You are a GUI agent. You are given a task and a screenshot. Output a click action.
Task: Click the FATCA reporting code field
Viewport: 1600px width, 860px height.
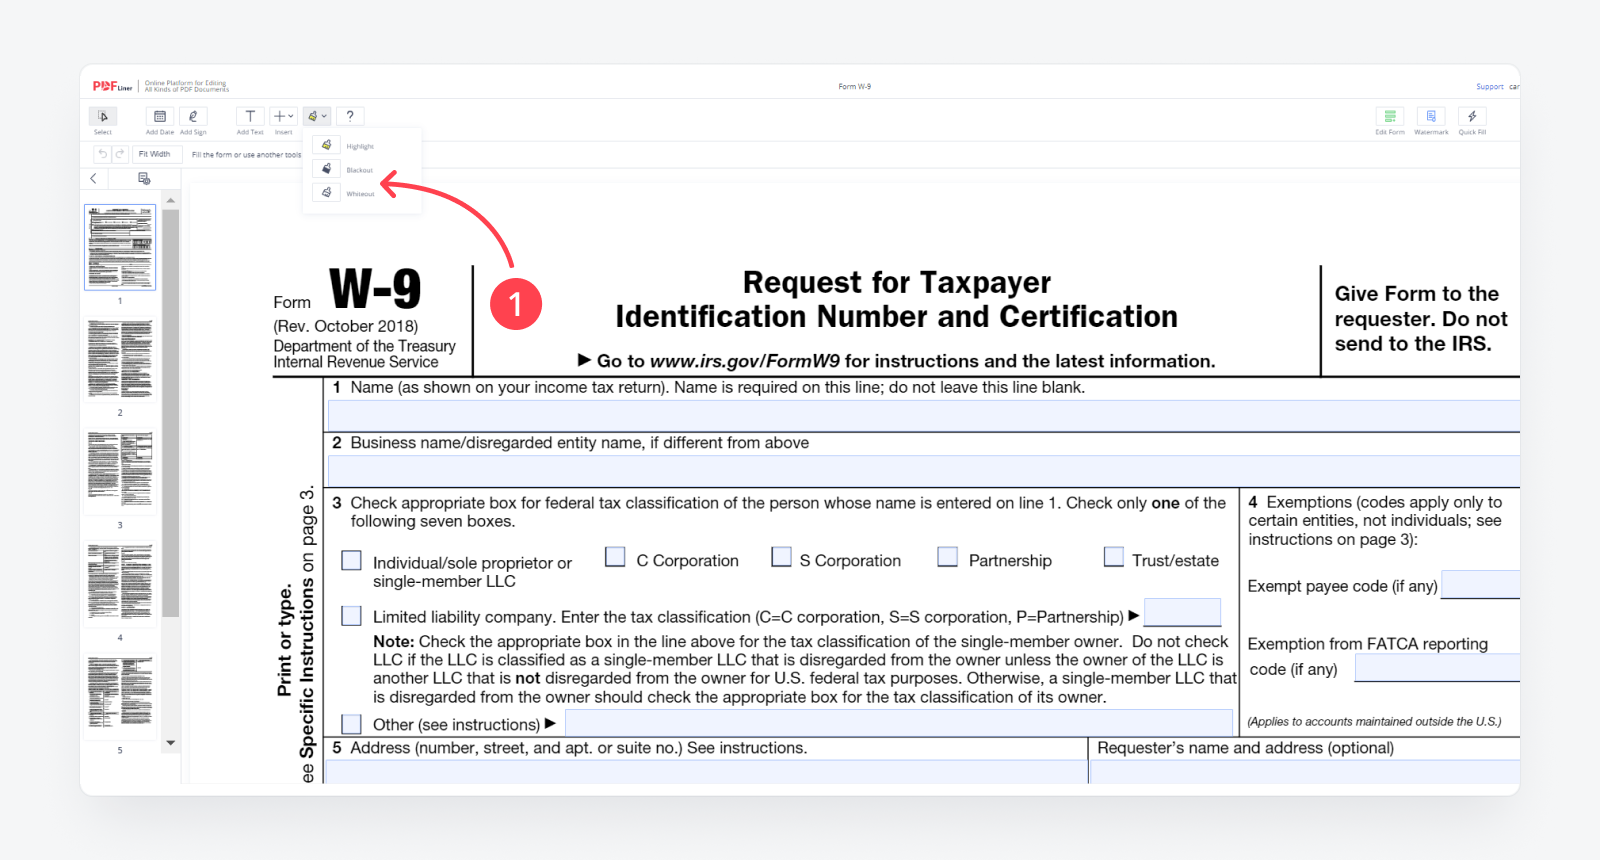tap(1438, 667)
